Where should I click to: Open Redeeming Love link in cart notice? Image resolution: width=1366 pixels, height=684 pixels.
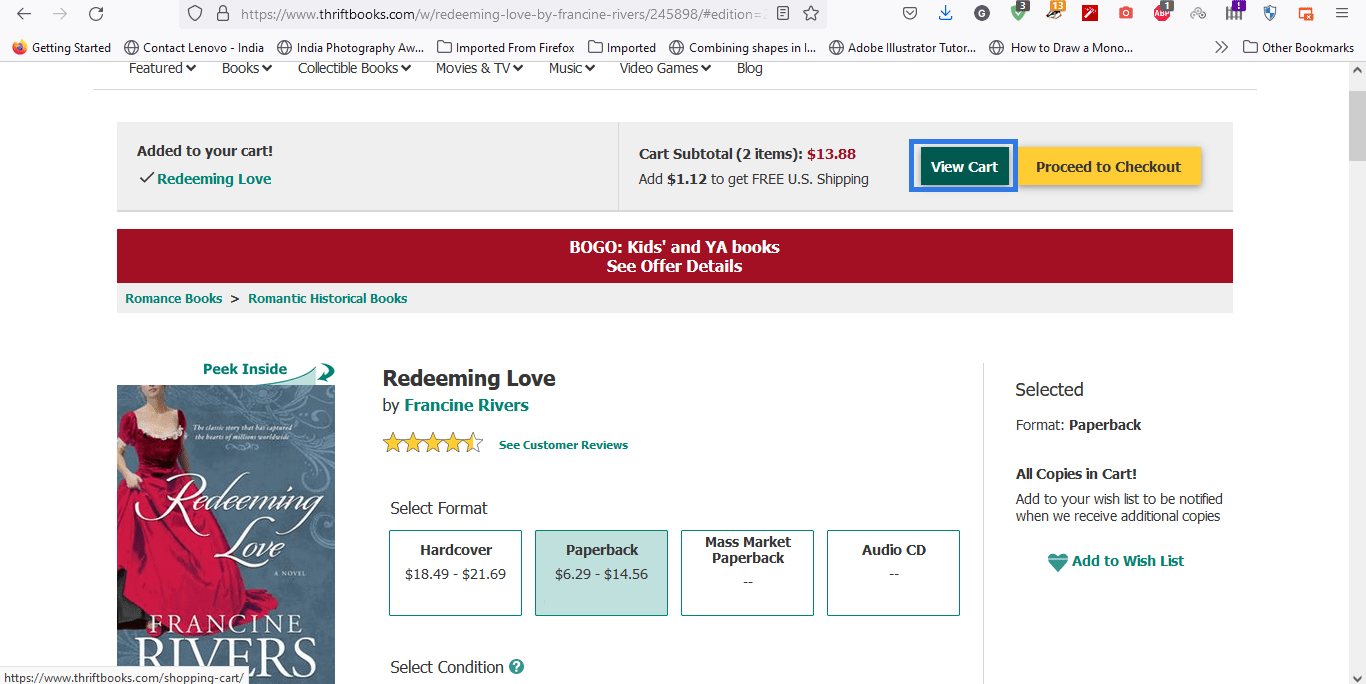click(214, 179)
